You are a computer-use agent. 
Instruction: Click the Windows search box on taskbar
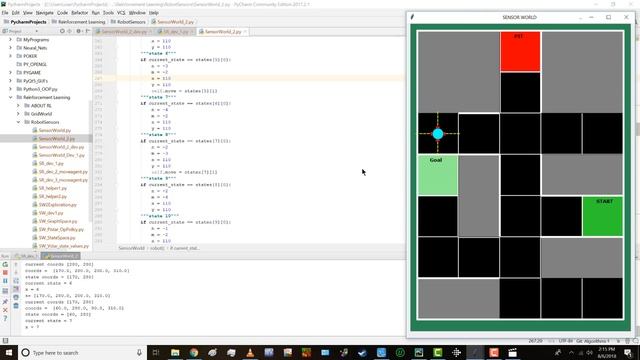81,353
